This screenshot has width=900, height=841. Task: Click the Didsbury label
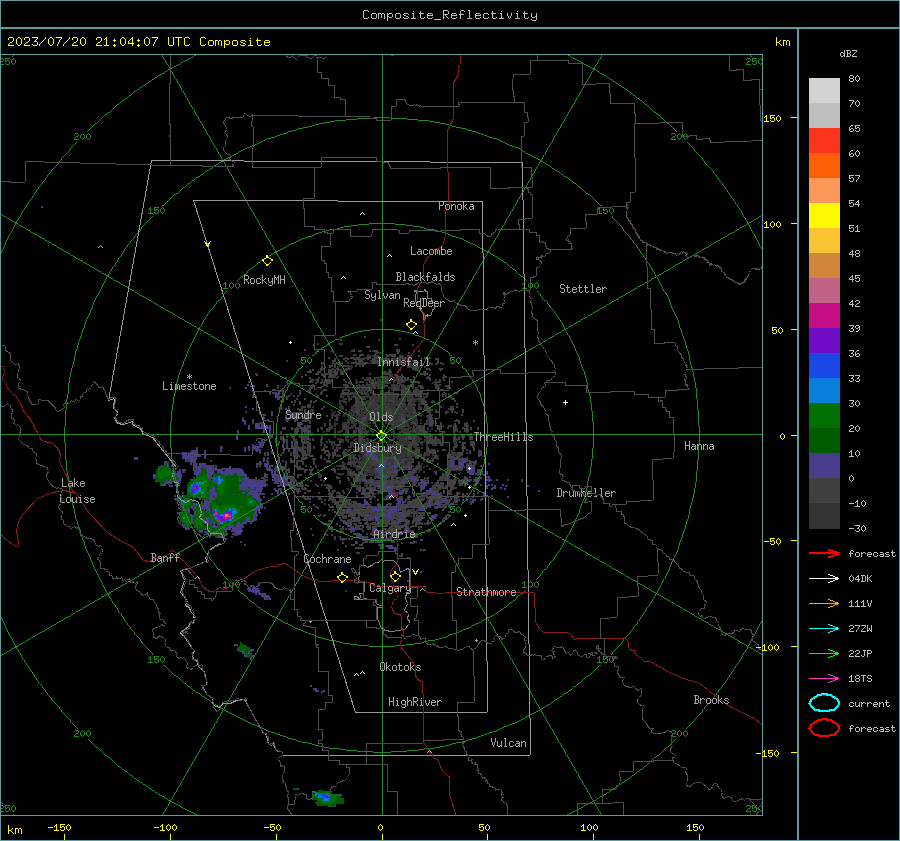tap(377, 448)
